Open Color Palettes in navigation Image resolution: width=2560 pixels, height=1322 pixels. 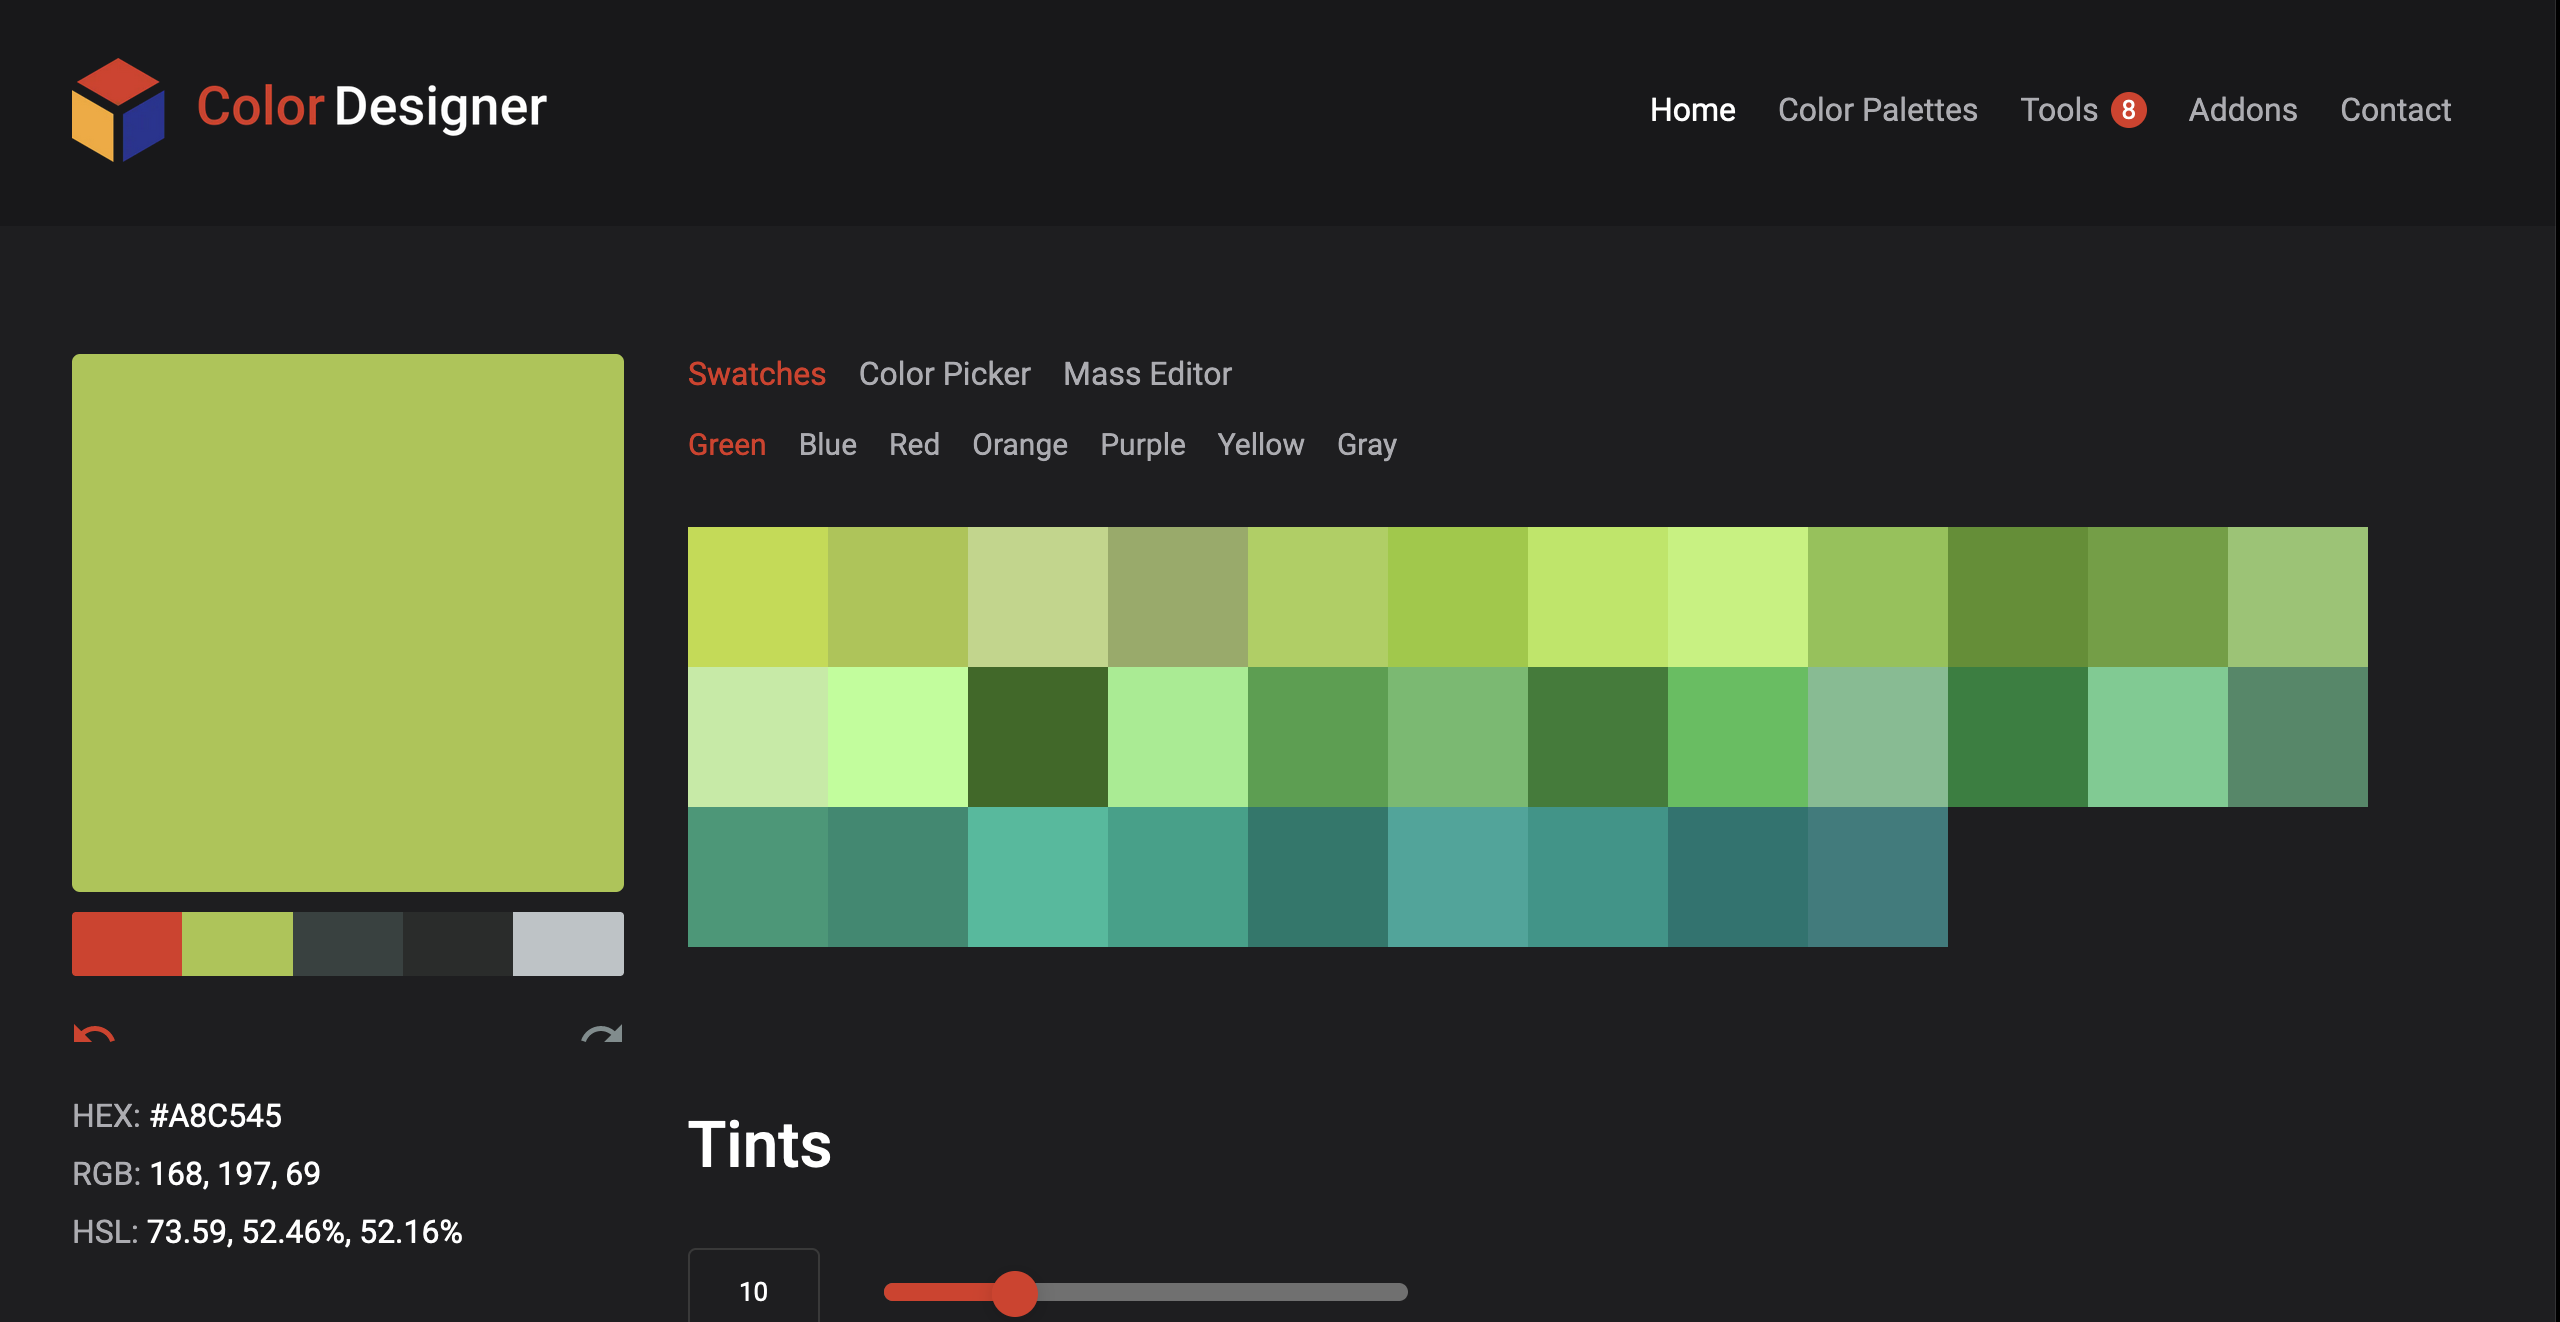point(1877,110)
